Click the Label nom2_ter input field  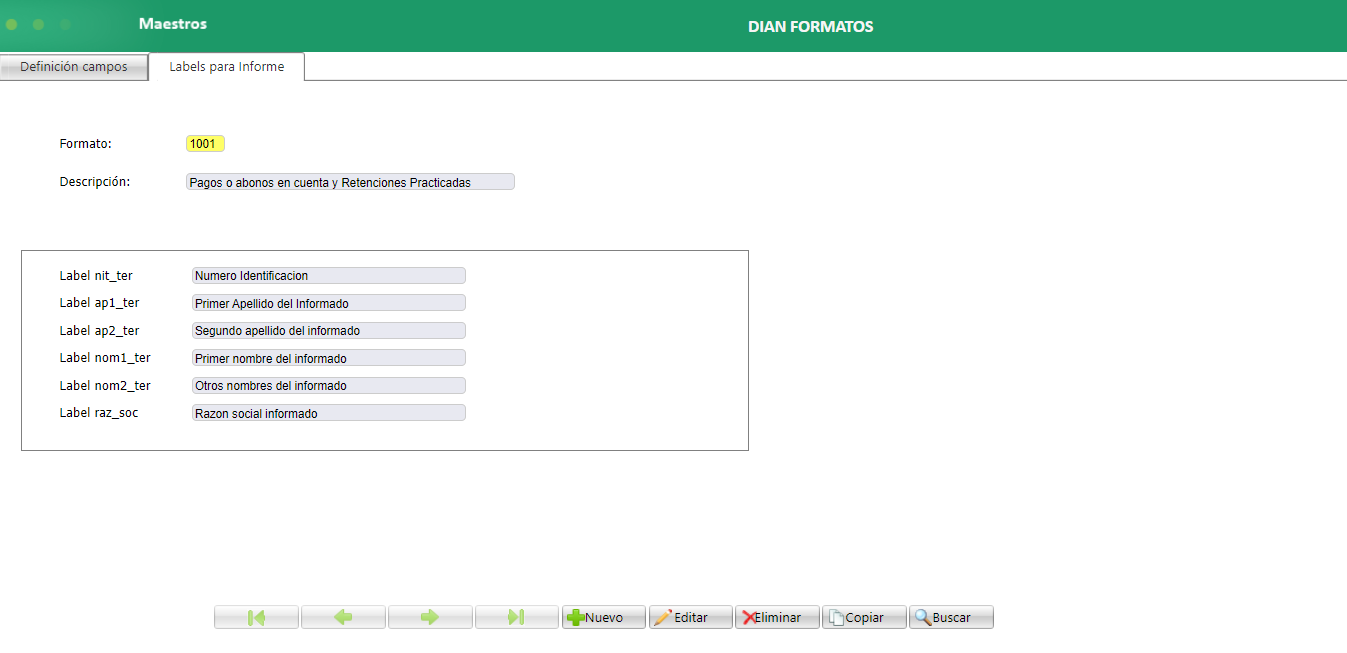tap(329, 385)
